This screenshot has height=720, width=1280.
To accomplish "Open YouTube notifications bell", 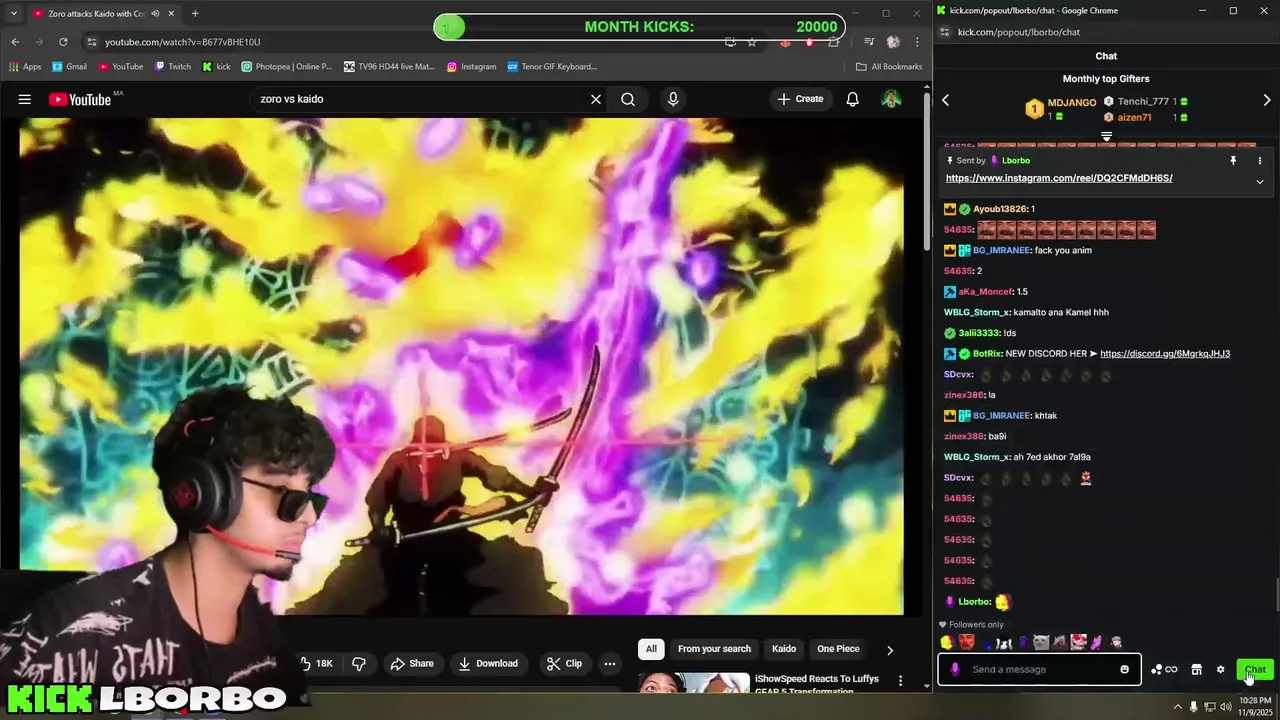I will point(852,99).
